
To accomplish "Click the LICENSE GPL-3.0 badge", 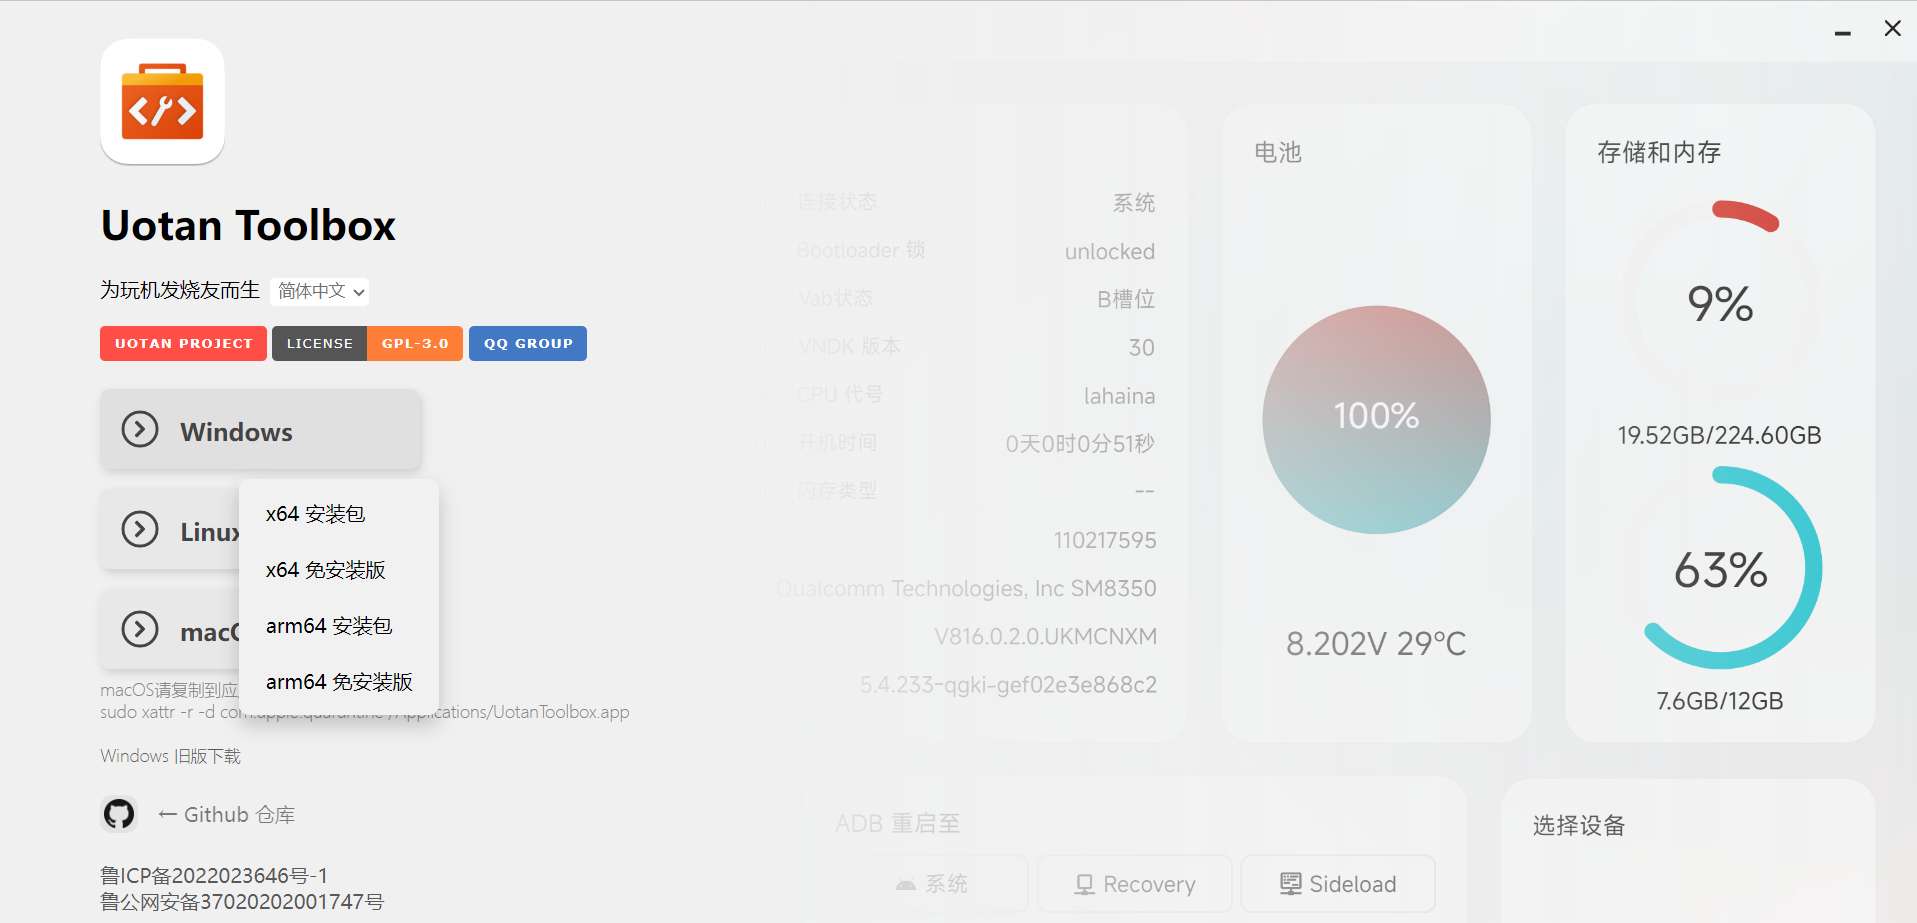I will click(367, 343).
